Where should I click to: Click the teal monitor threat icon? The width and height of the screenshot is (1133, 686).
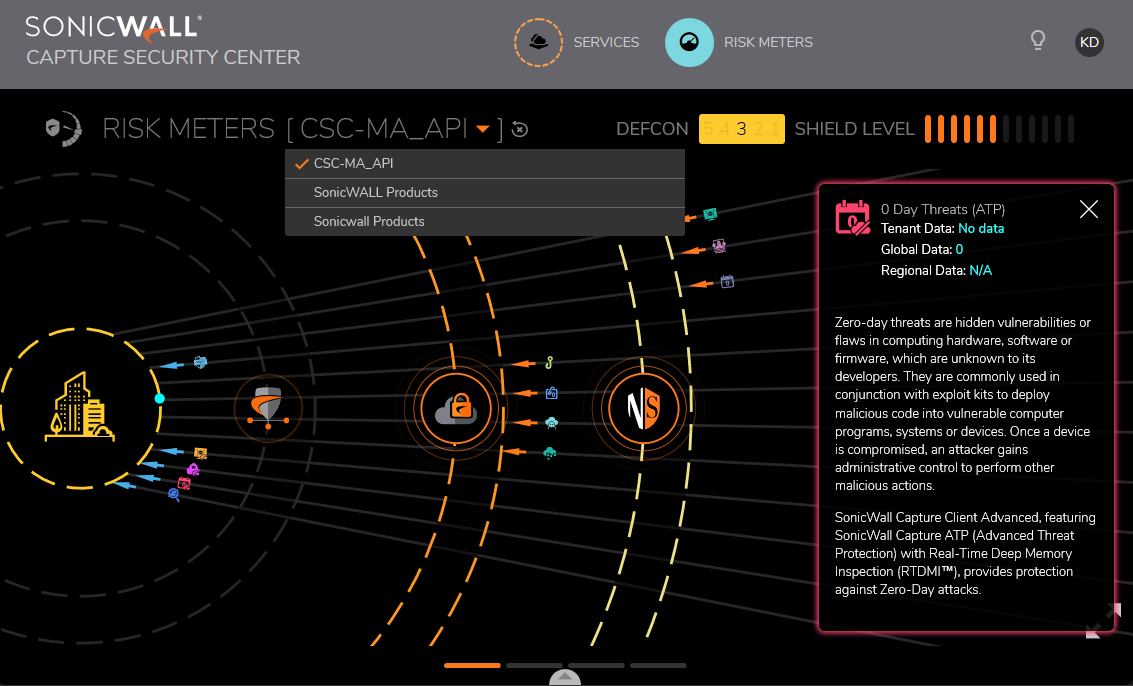[710, 214]
